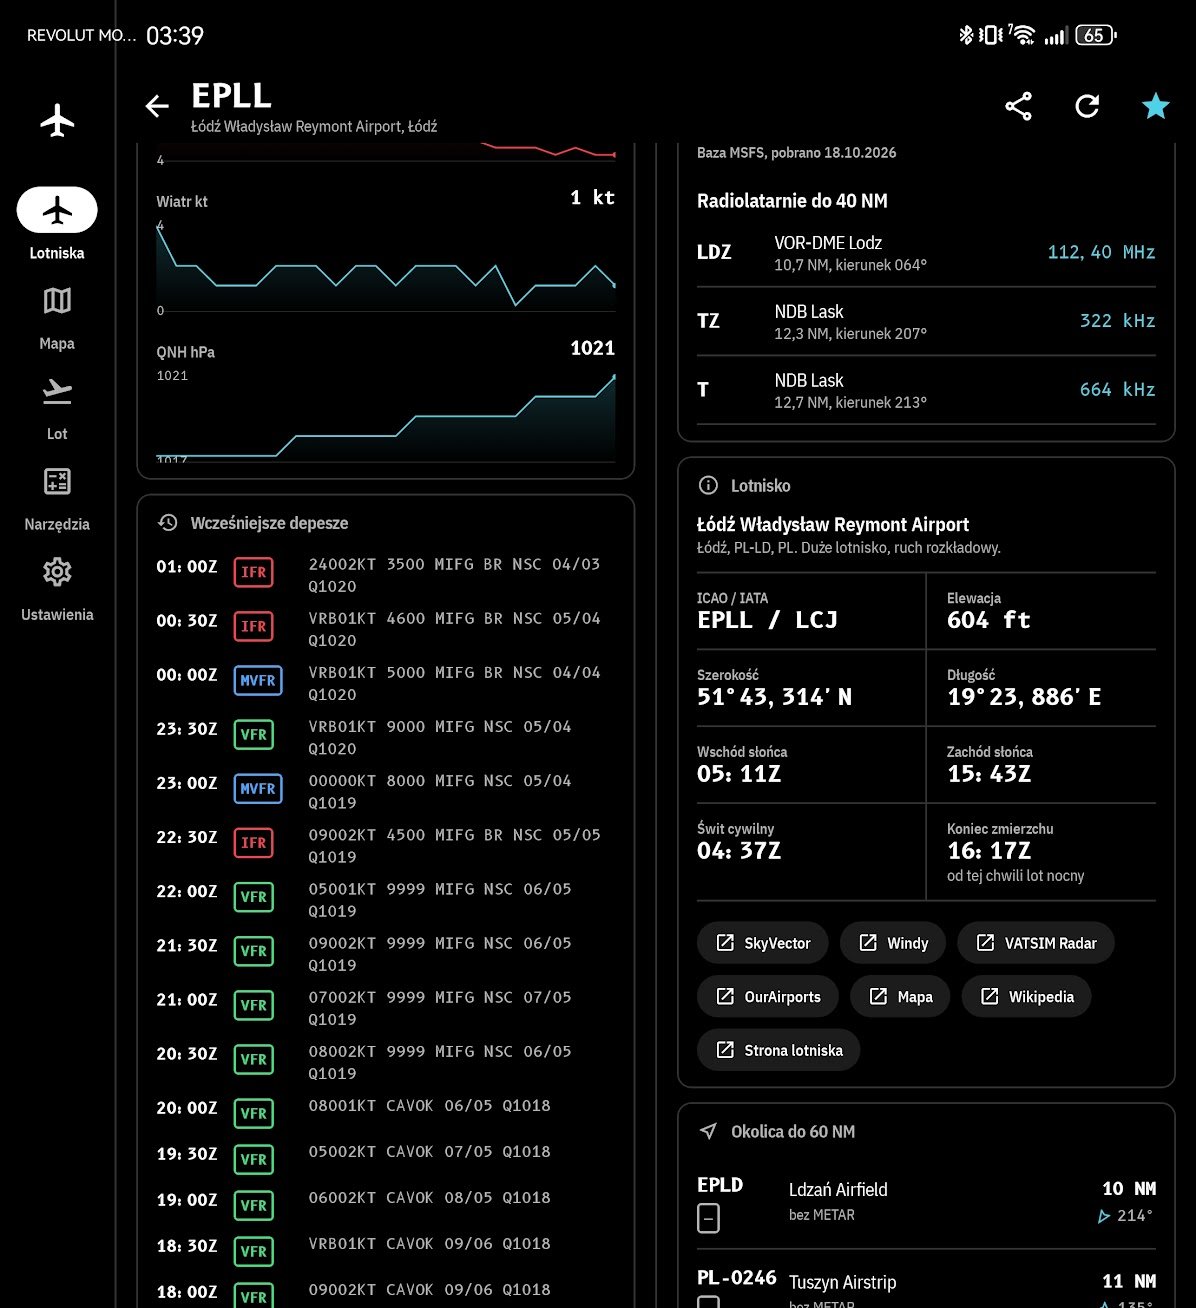
Task: Select the LDZ VOR-DME Lodz row
Action: [926, 253]
